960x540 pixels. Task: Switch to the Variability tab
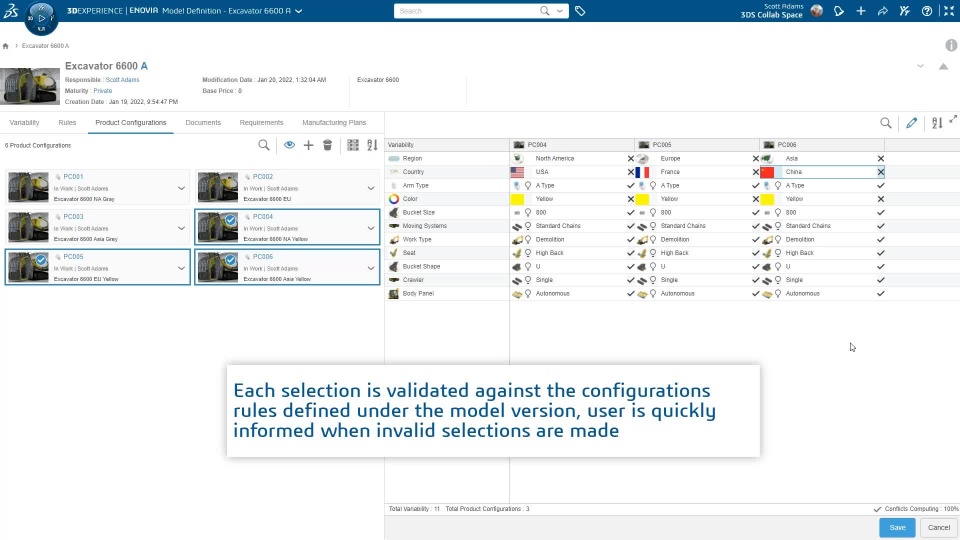[x=24, y=122]
